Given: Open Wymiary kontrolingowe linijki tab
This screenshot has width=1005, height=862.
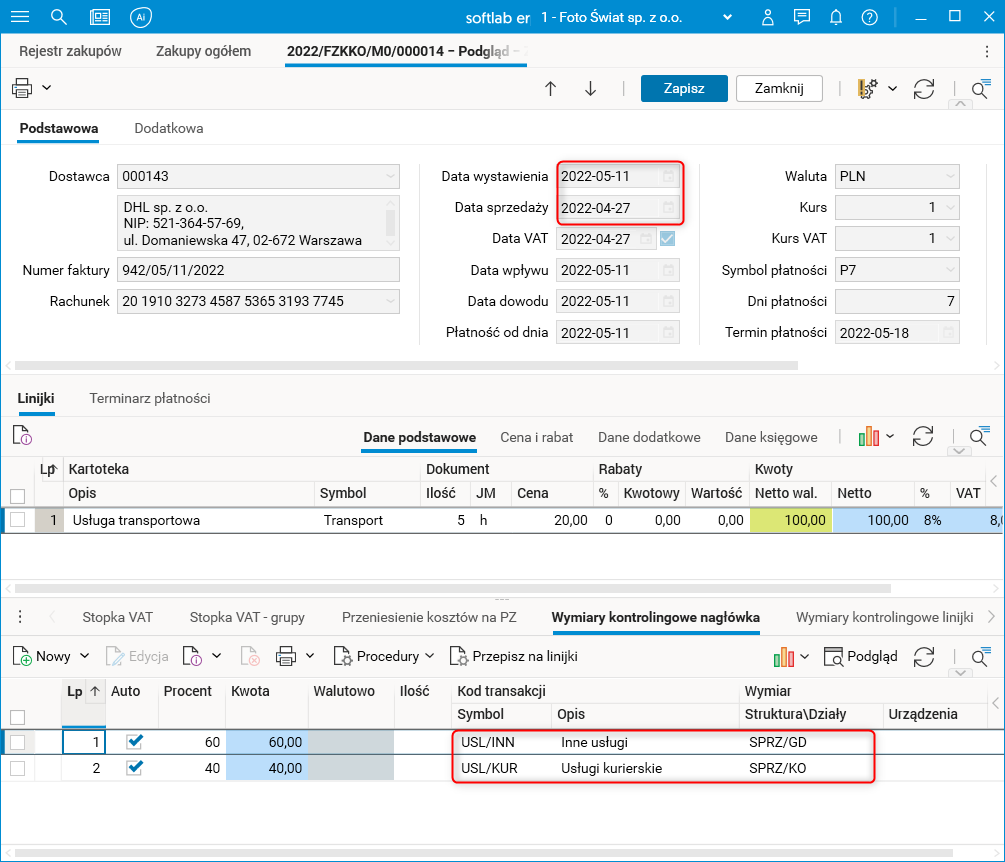Looking at the screenshot, I should [885, 617].
